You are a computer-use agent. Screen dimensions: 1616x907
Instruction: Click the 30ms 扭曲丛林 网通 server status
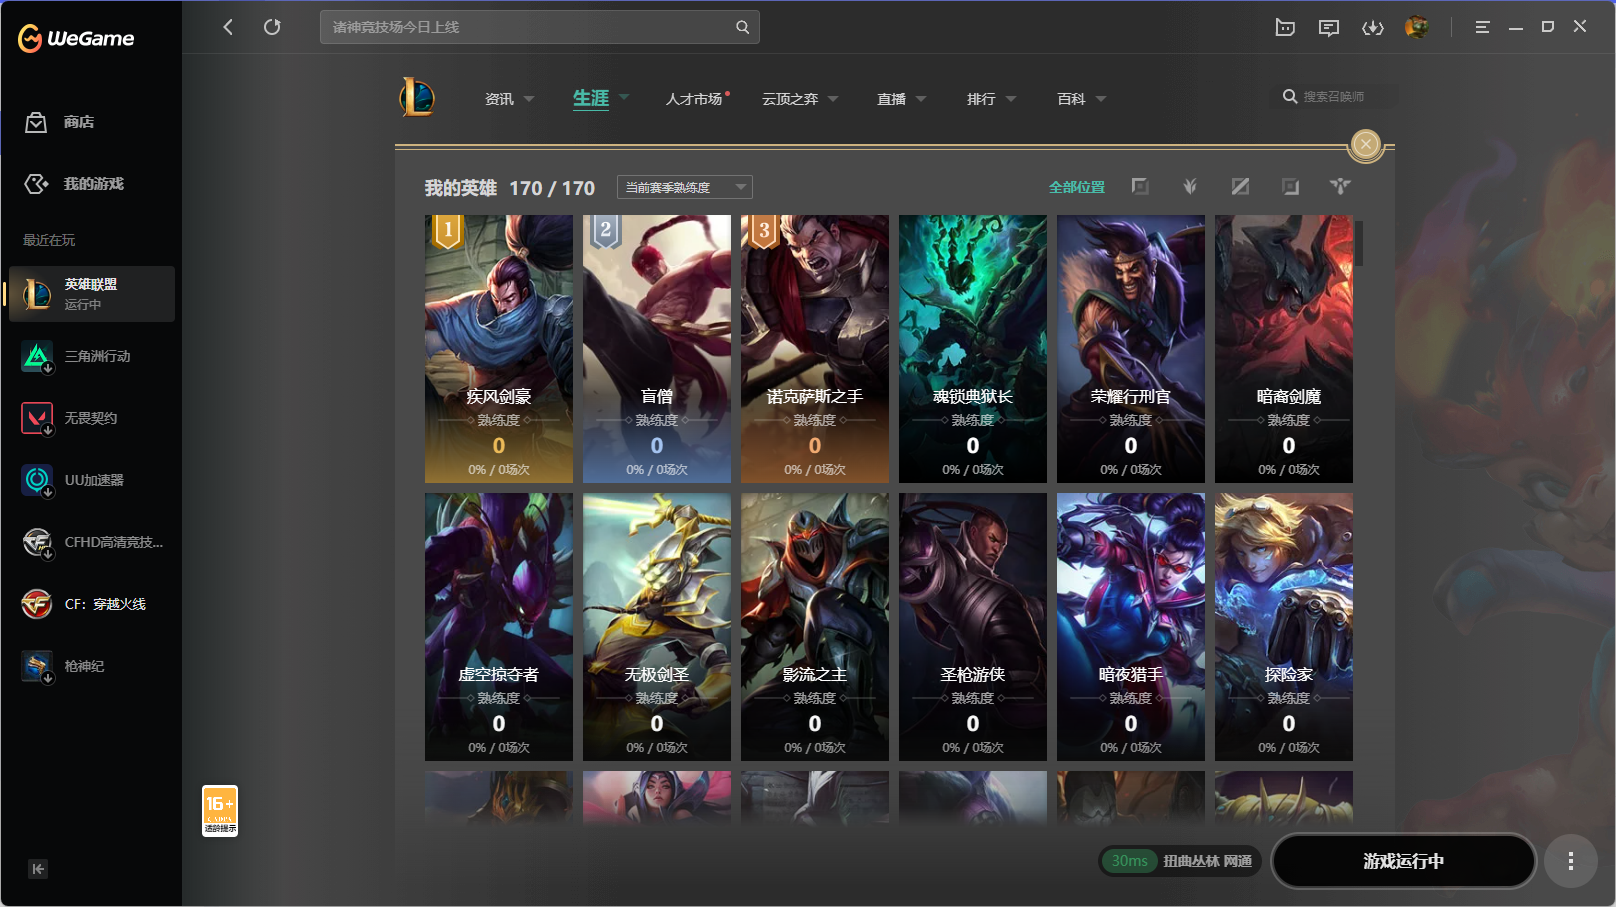coord(1181,861)
